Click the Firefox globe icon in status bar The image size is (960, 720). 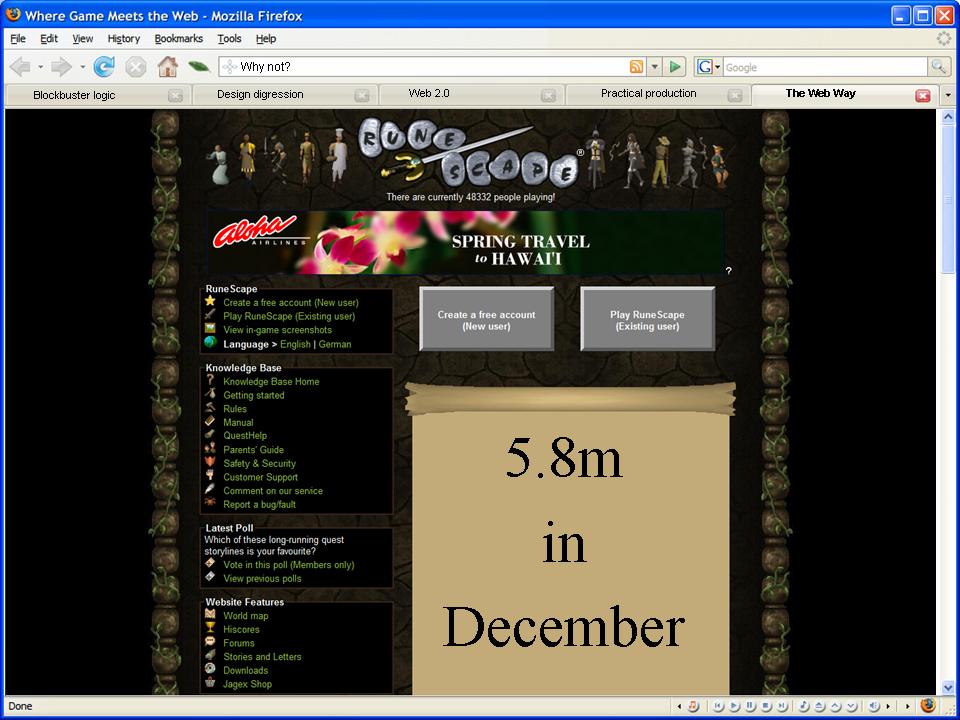coord(928,706)
